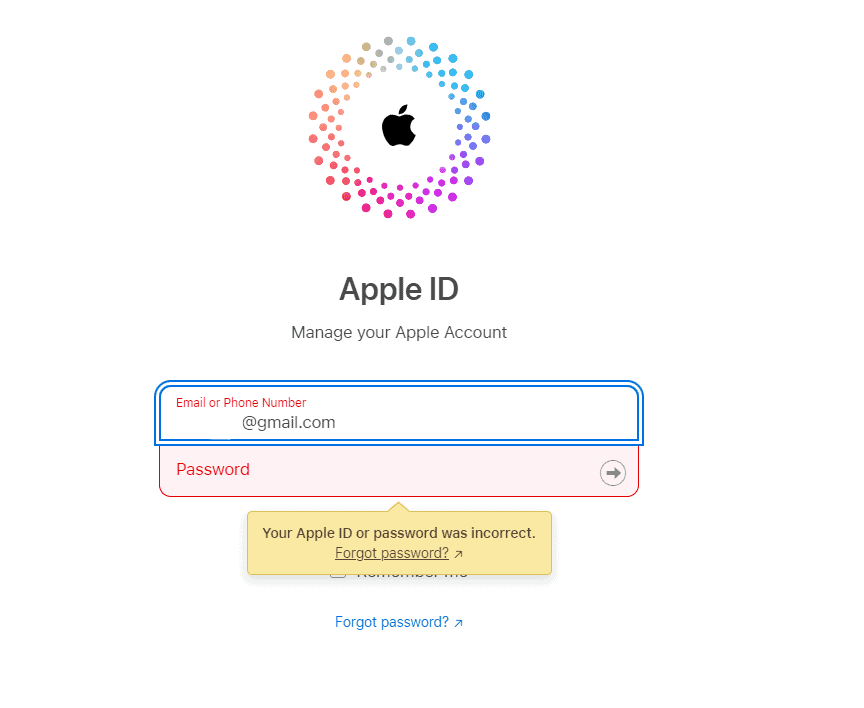The width and height of the screenshot is (864, 708).
Task: Click the partially hidden Remember me label
Action: coord(412,576)
